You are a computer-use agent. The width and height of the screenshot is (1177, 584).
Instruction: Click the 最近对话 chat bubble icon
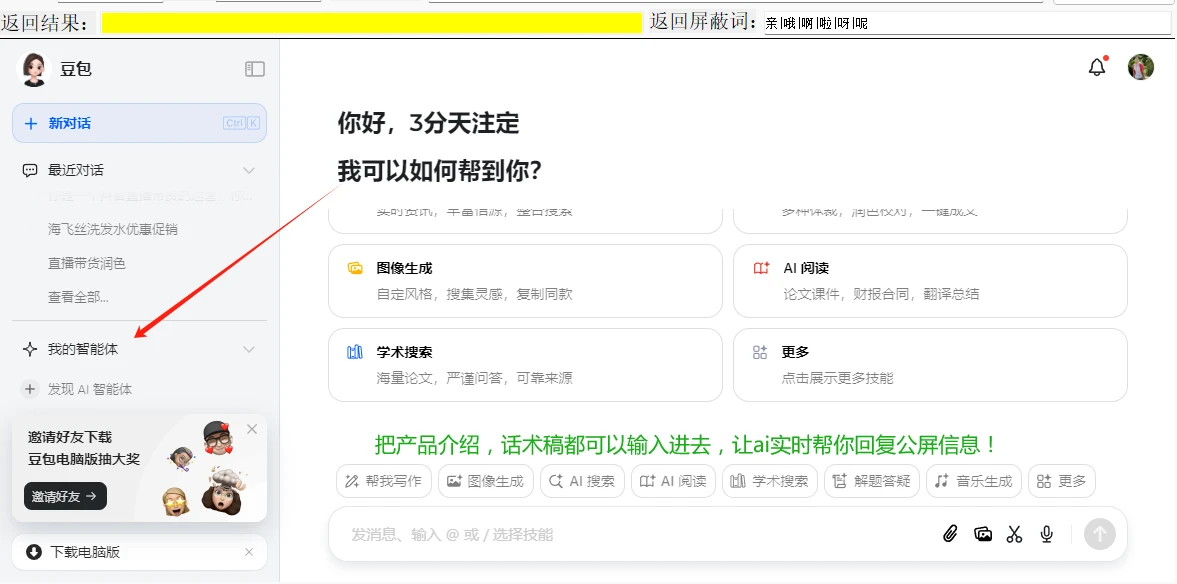(30, 170)
